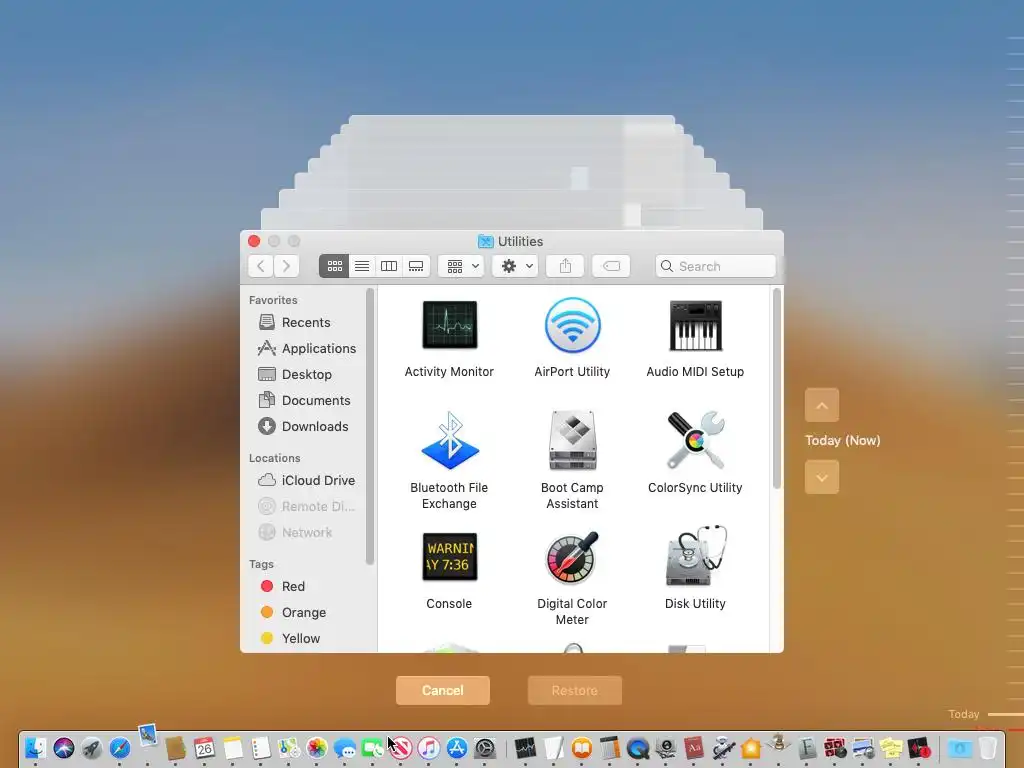Open Siri from the Dock

click(x=64, y=748)
